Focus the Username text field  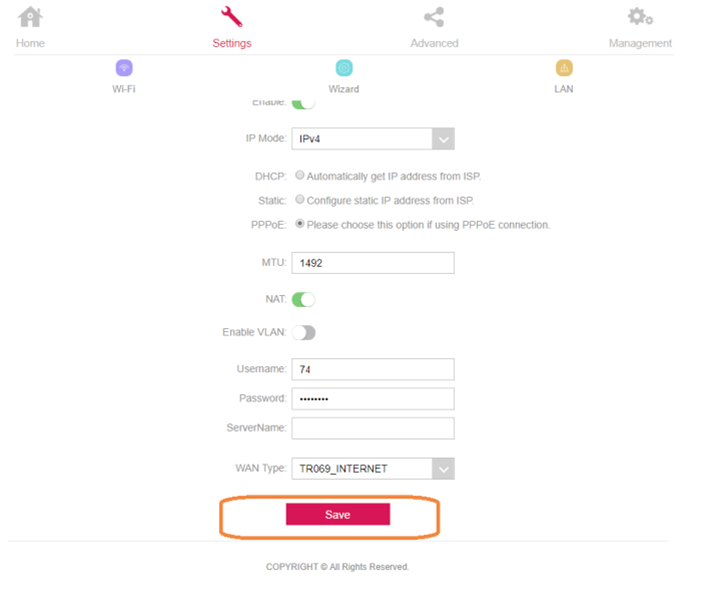pos(372,369)
